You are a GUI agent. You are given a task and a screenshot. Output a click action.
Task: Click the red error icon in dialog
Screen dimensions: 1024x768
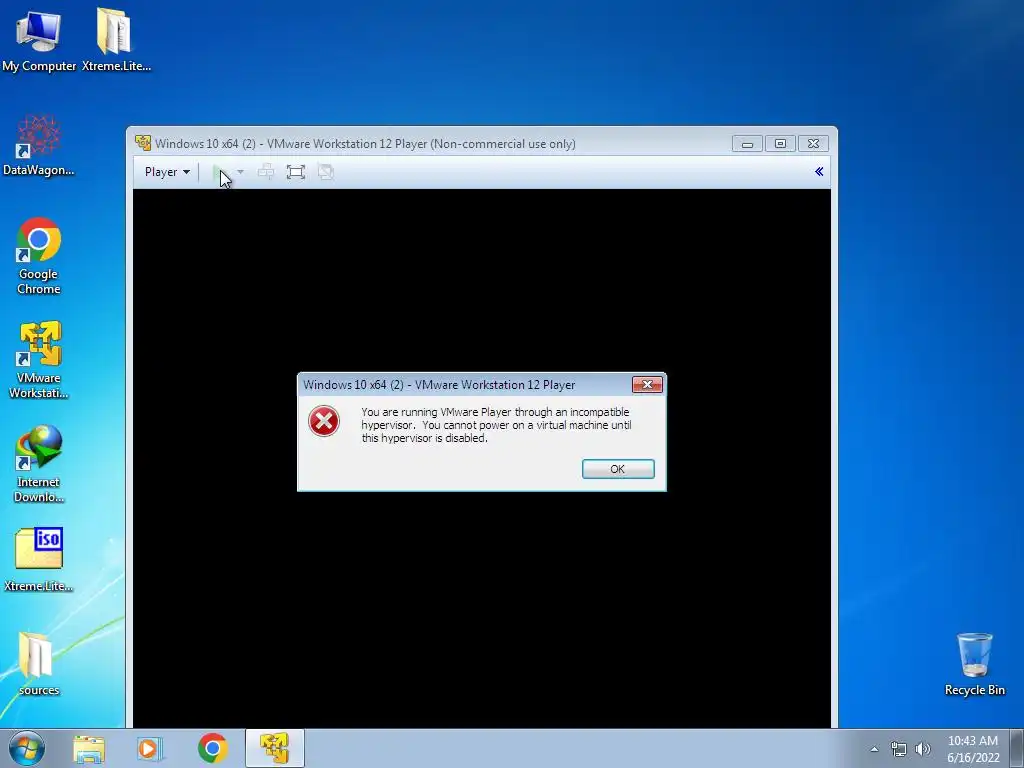(324, 421)
